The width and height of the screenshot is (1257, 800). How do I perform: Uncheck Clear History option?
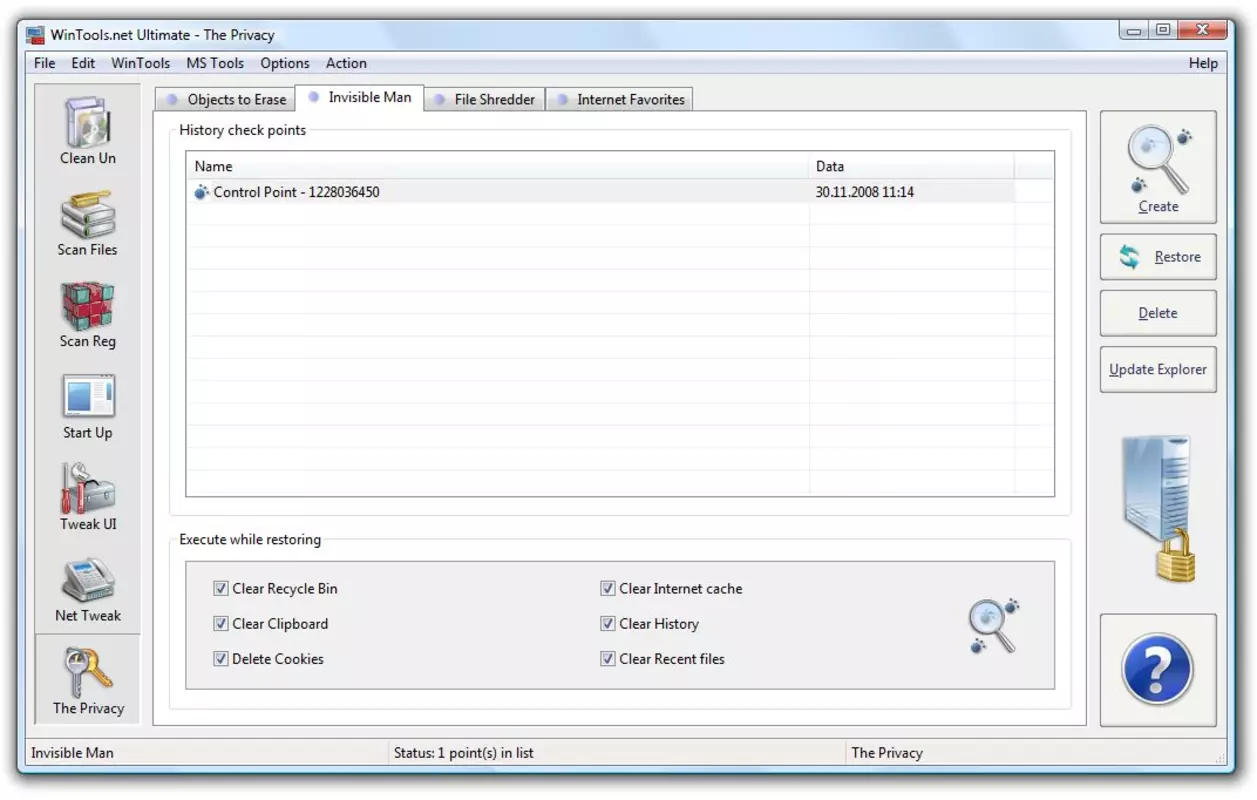[x=608, y=624]
